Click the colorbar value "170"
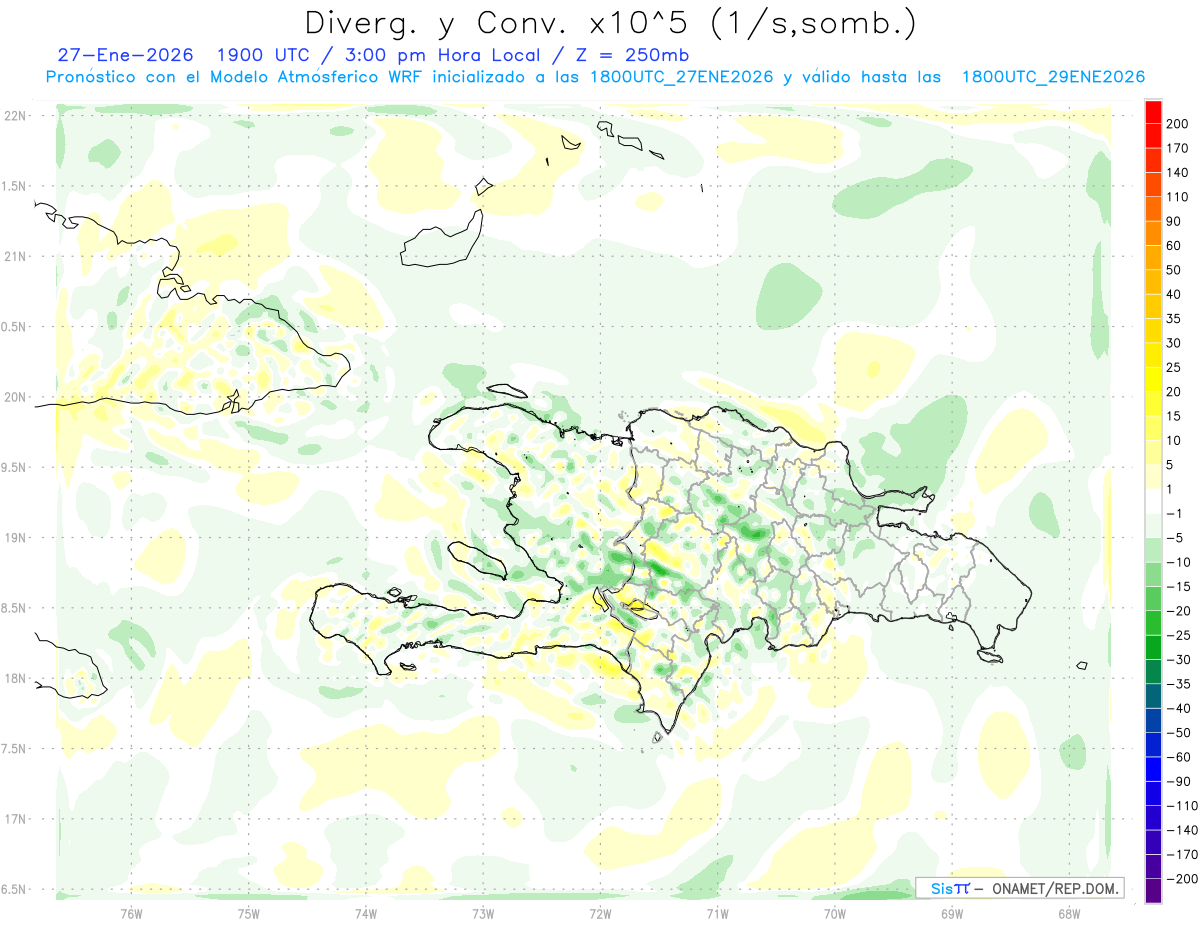1200x927 pixels. [x=1178, y=148]
